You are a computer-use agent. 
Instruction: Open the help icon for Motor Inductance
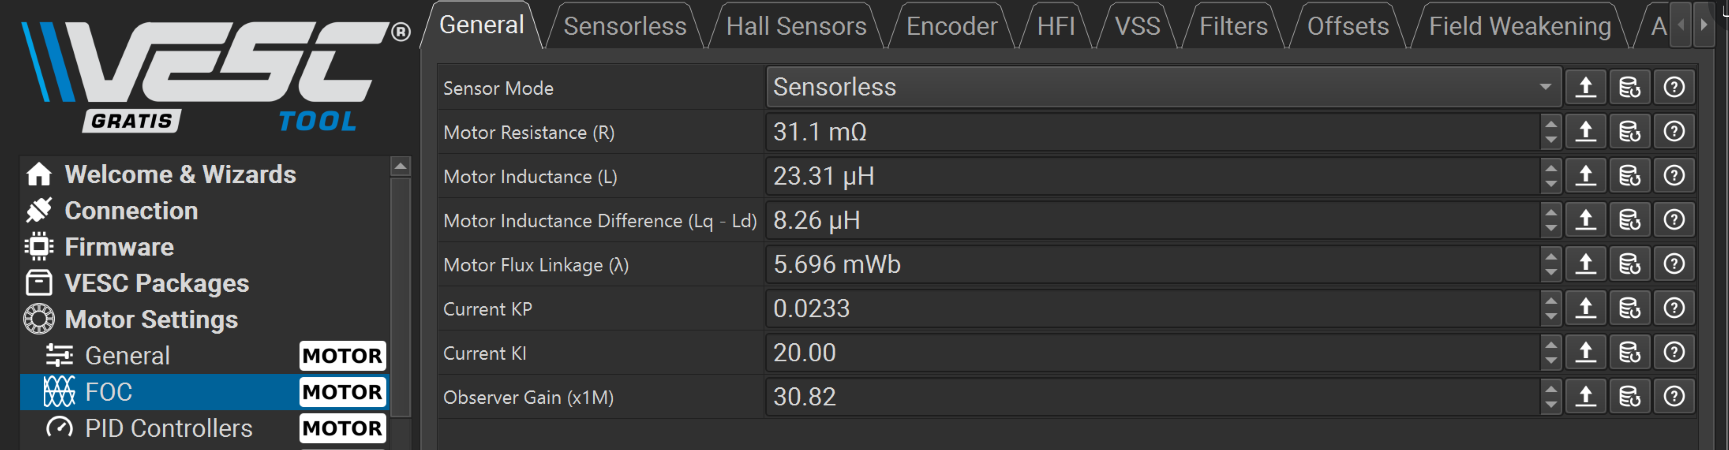[1674, 176]
